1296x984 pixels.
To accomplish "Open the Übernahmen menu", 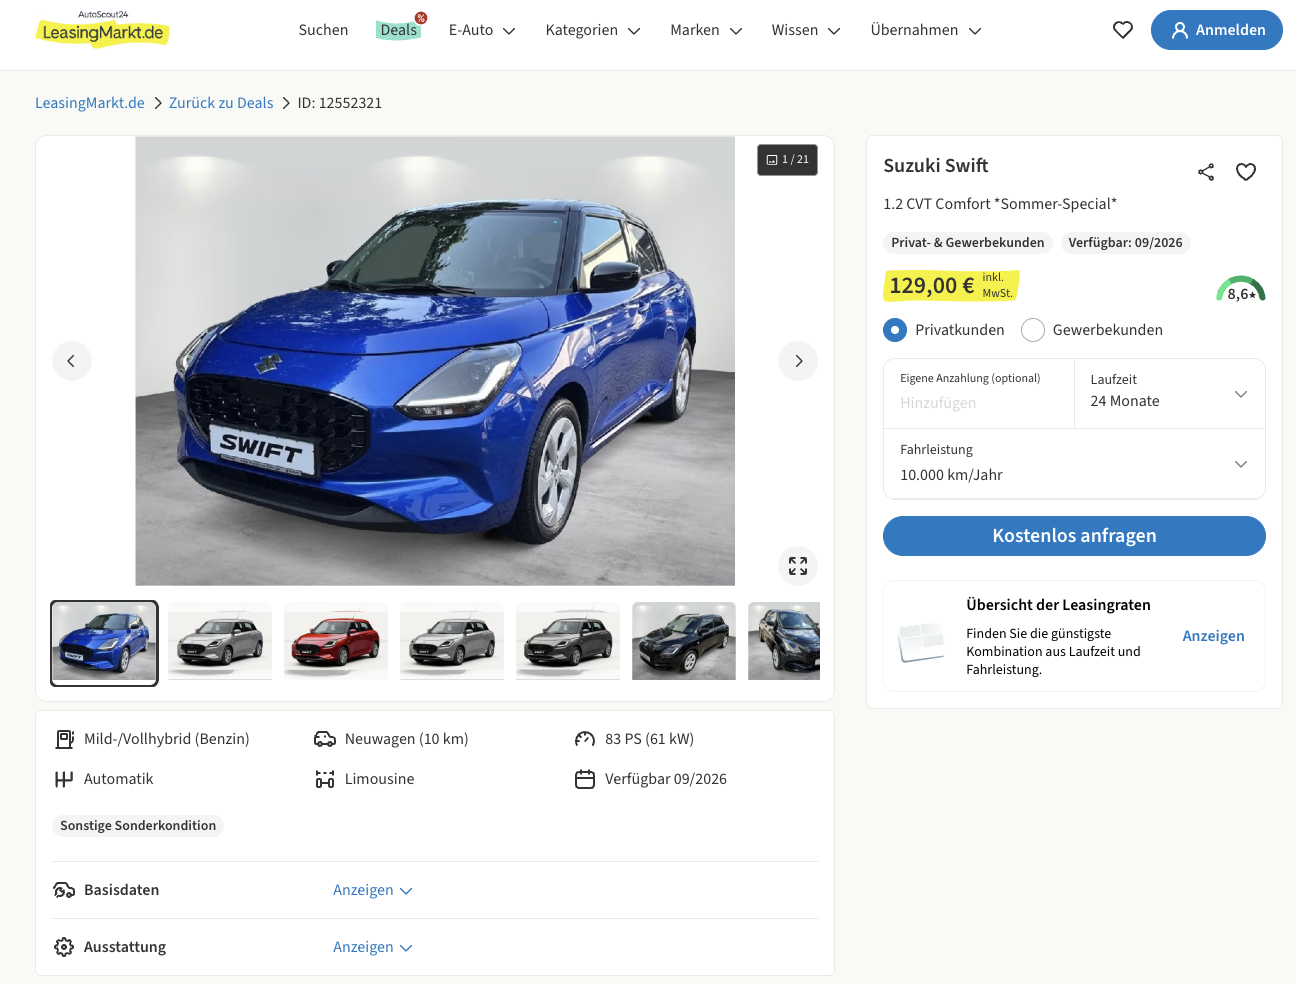I will 926,30.
